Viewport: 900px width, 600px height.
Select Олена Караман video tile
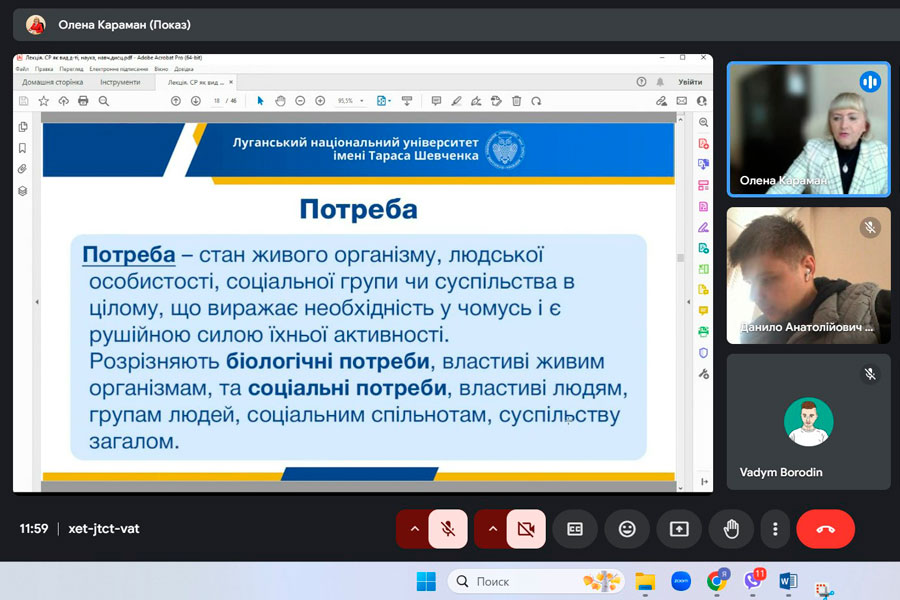(x=809, y=129)
